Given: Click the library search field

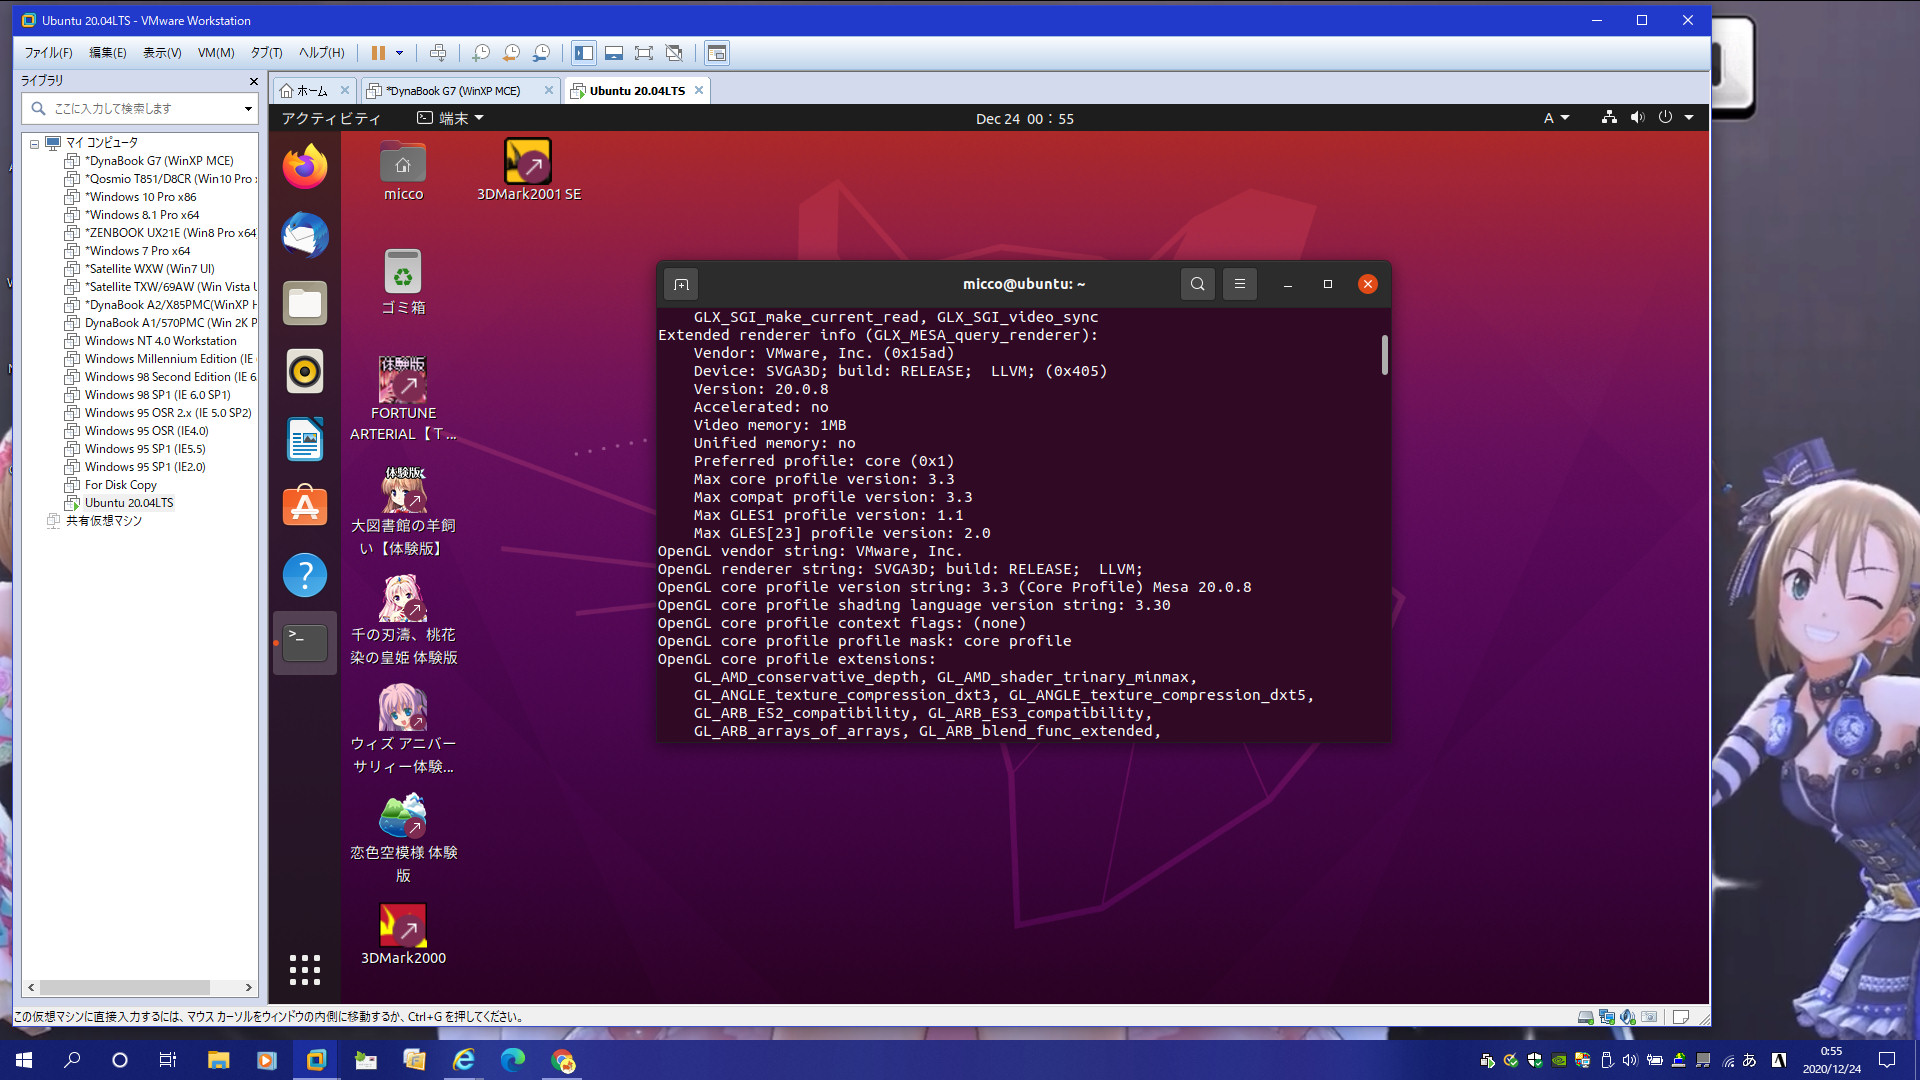Looking at the screenshot, I should point(140,108).
